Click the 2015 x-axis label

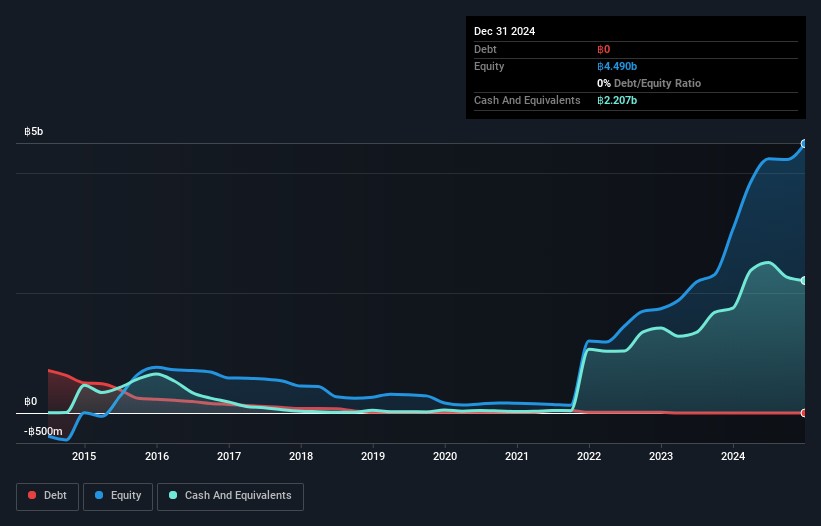click(x=85, y=457)
